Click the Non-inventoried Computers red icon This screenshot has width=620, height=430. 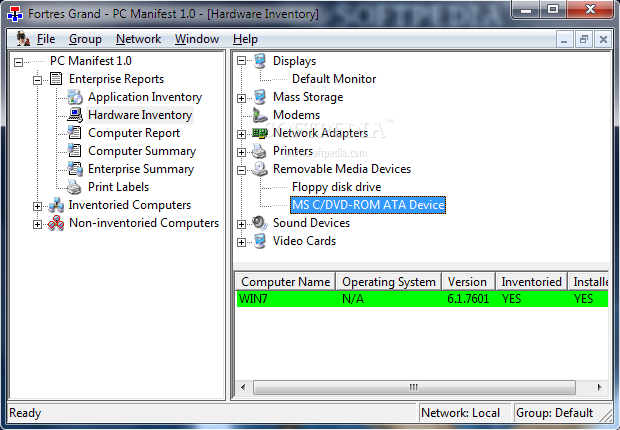[56, 223]
